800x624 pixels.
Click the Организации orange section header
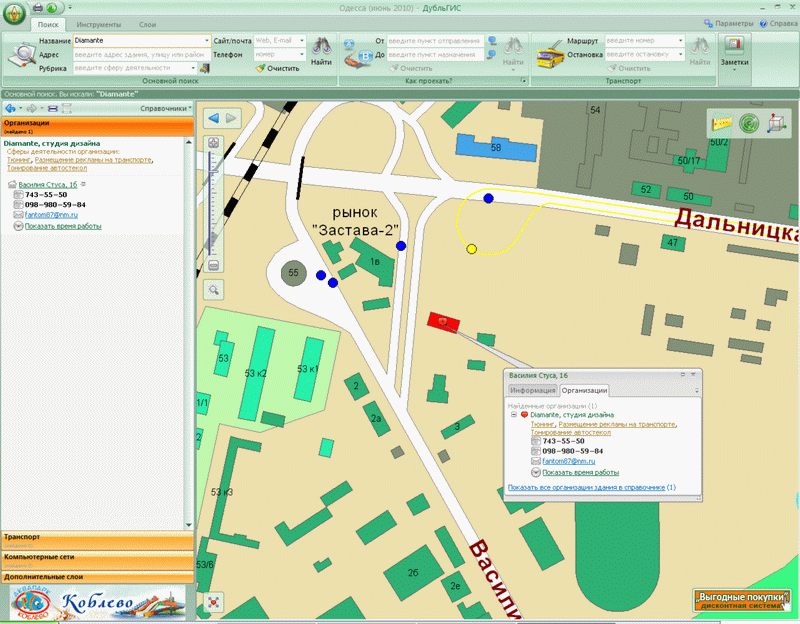97,126
